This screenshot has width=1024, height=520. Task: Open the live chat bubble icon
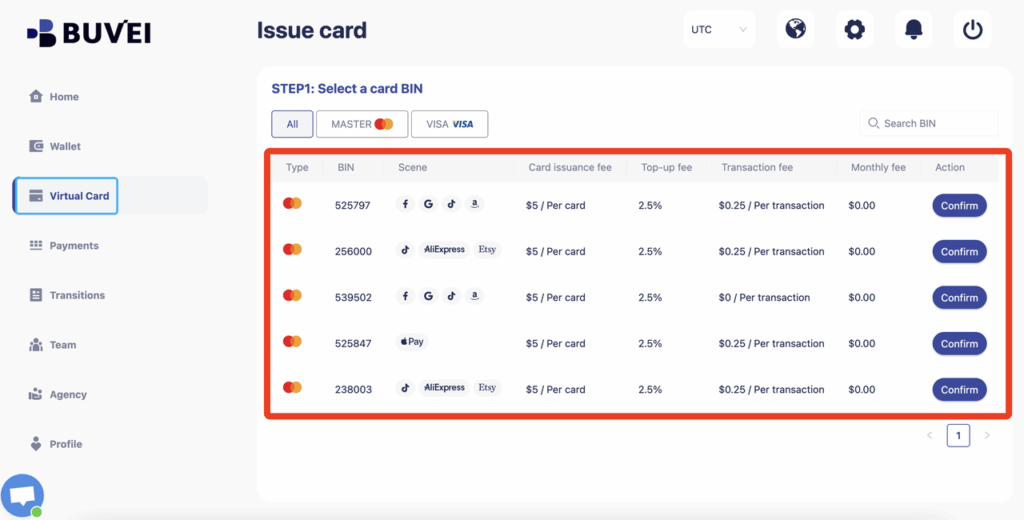click(22, 496)
